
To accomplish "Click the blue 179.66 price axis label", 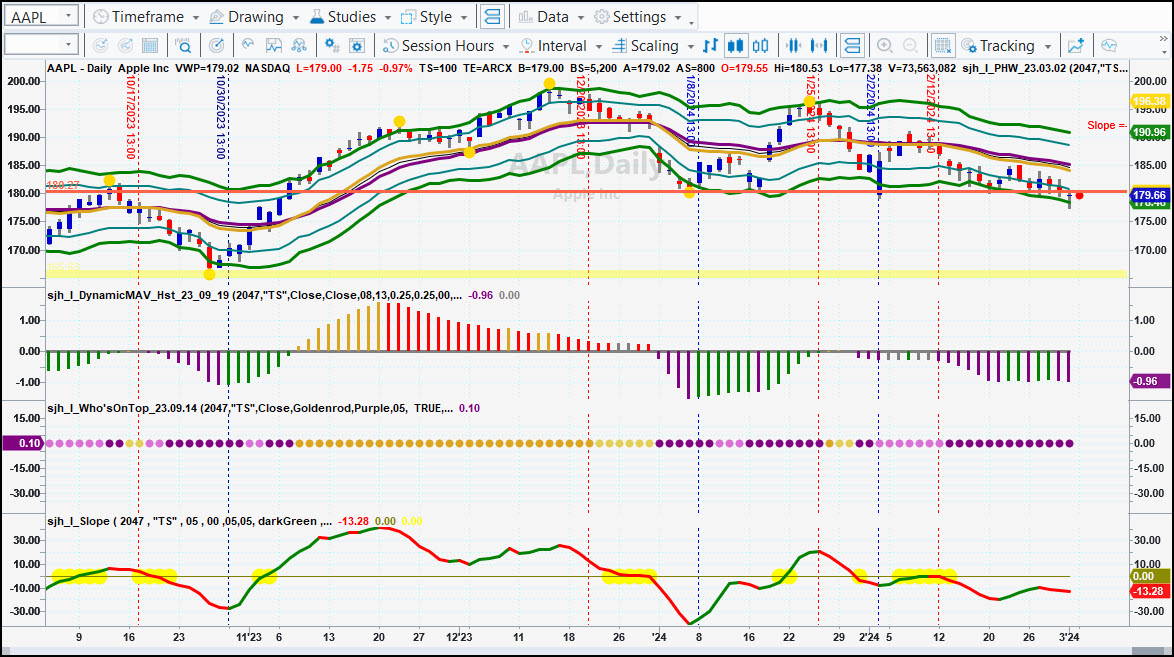I will pyautogui.click(x=1149, y=196).
